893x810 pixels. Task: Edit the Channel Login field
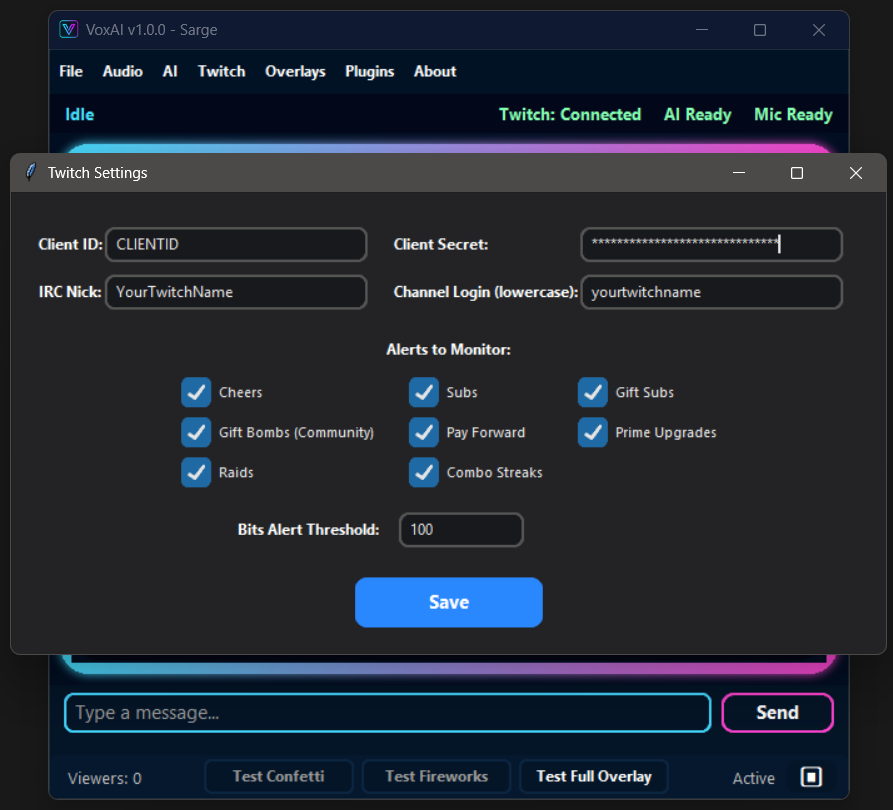[x=711, y=292]
